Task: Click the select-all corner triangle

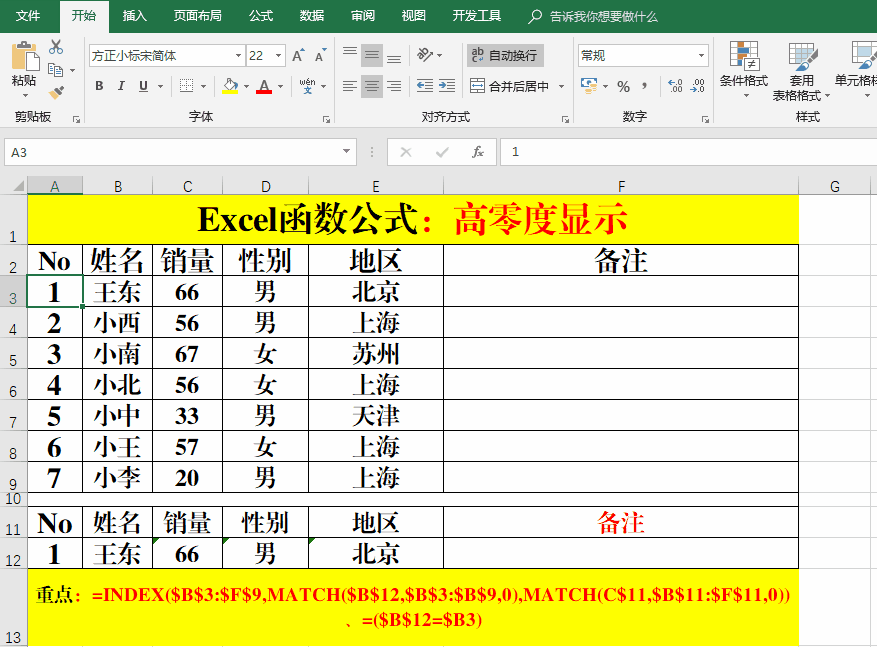Action: point(18,185)
